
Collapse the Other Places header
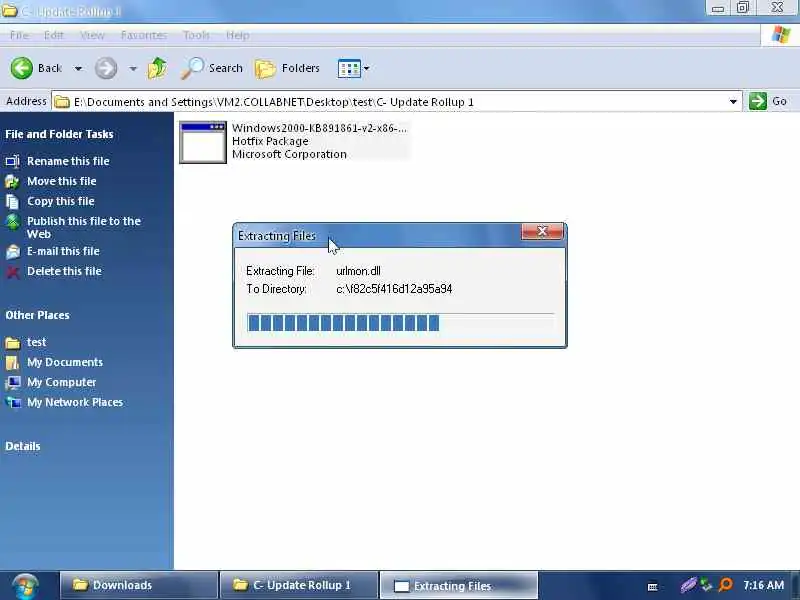(37, 315)
